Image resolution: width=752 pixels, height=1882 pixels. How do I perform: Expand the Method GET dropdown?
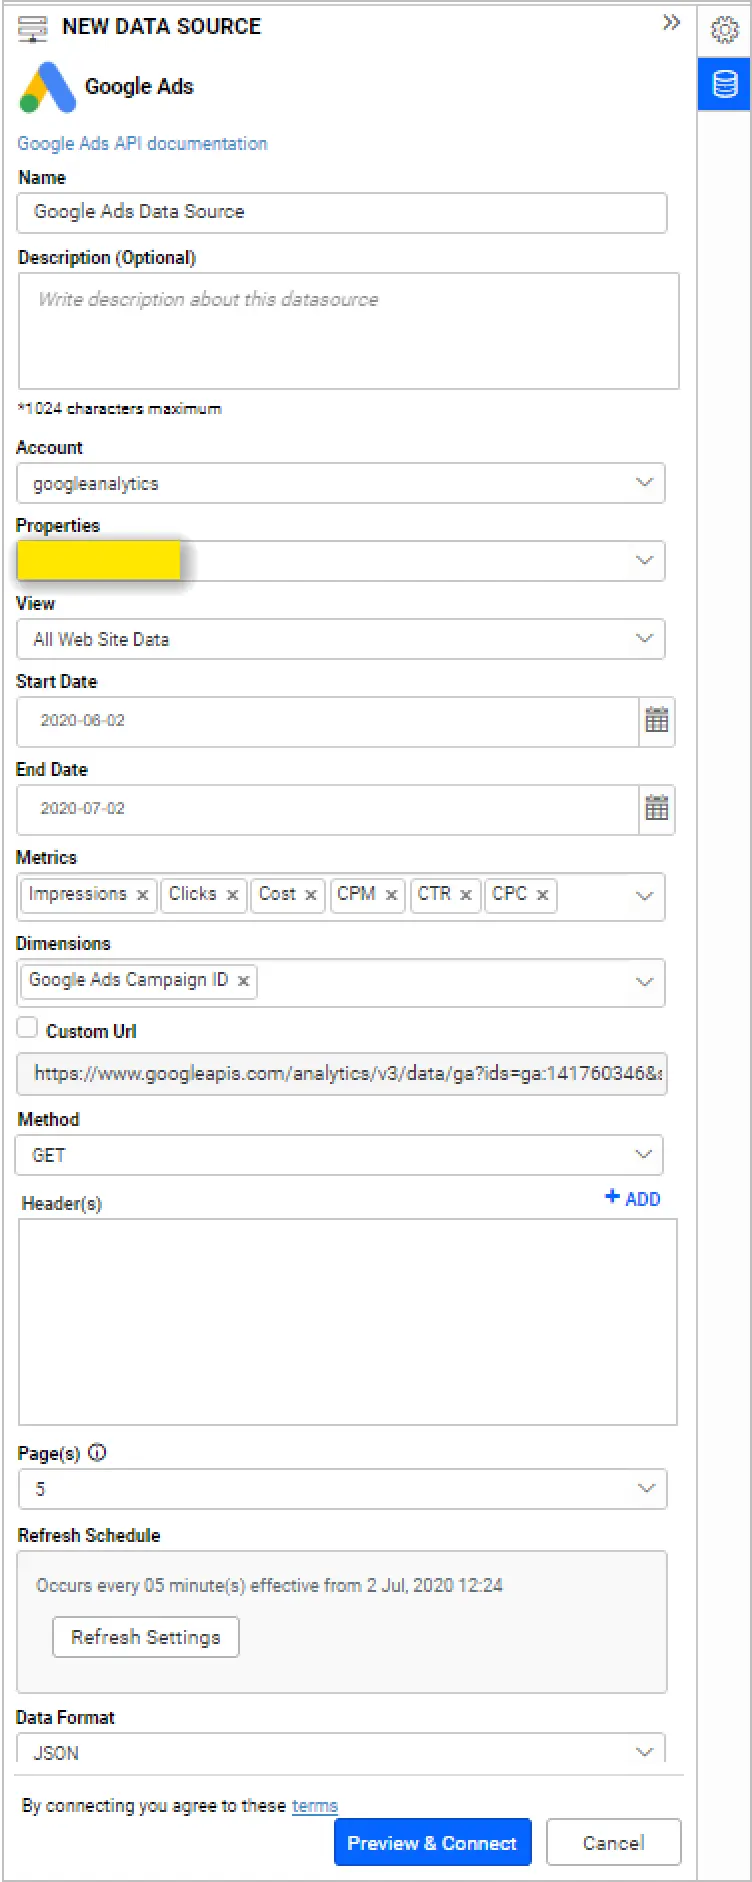643,1155
